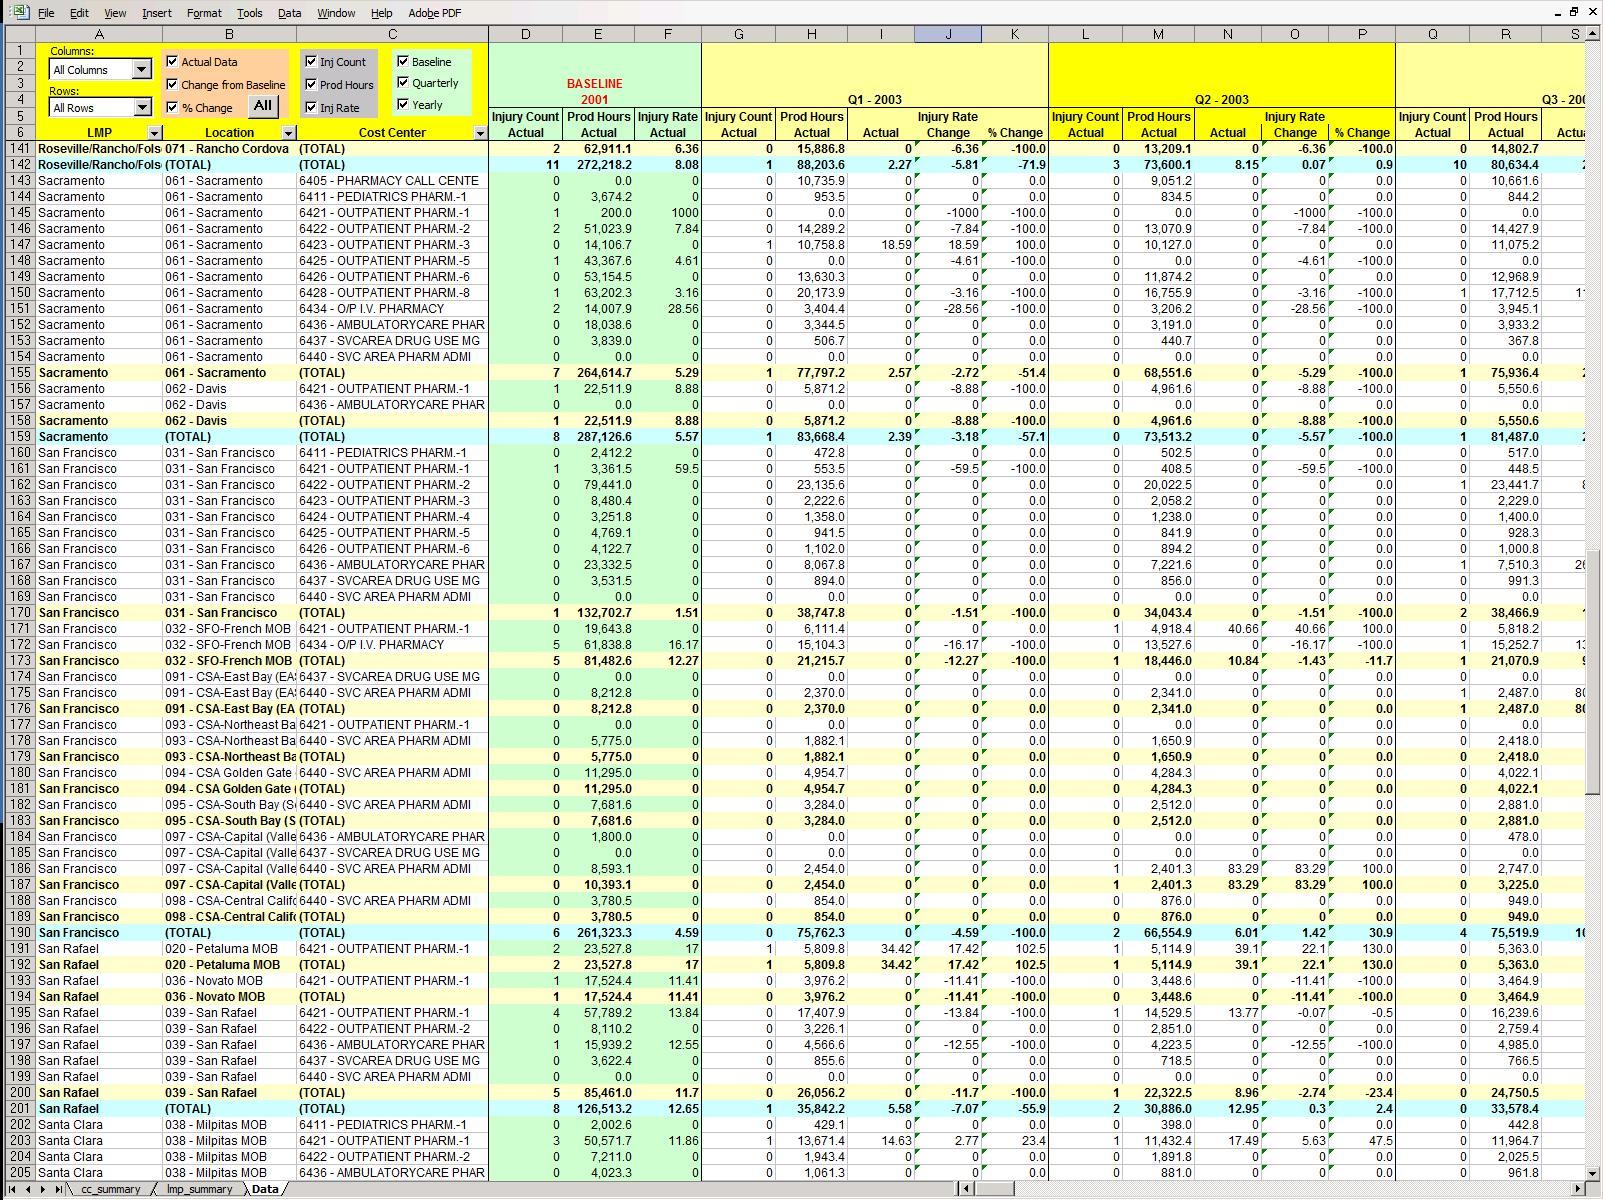This screenshot has height=1200, width=1603.
Task: Click previous sheet tab navigation arrow
Action: (28, 1189)
